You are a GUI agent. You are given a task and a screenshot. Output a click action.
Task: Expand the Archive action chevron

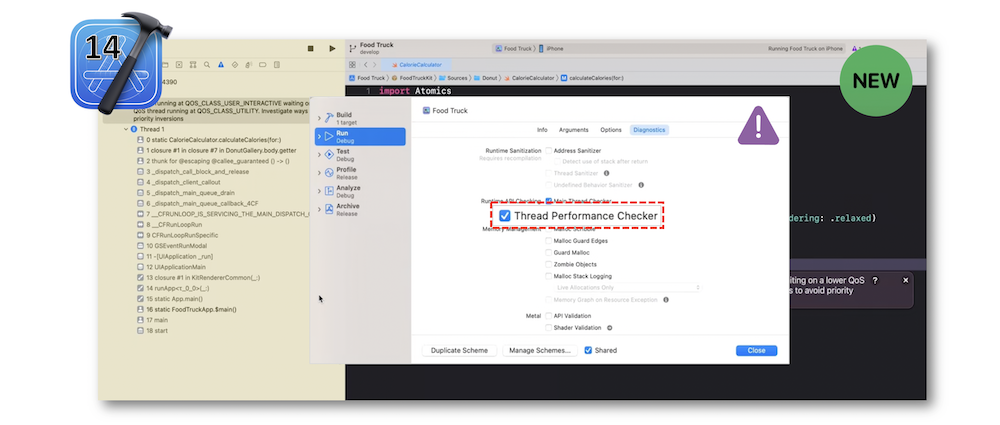320,209
